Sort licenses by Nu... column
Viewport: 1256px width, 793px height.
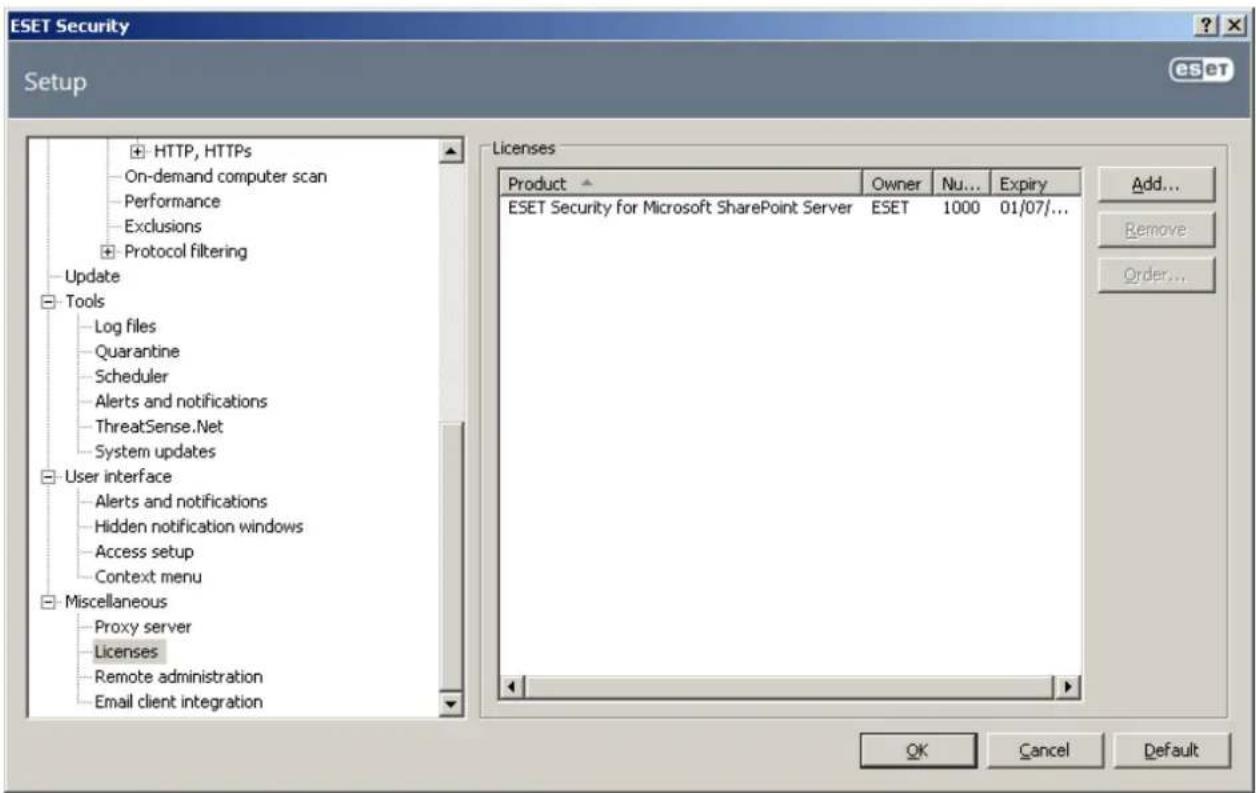pos(961,184)
